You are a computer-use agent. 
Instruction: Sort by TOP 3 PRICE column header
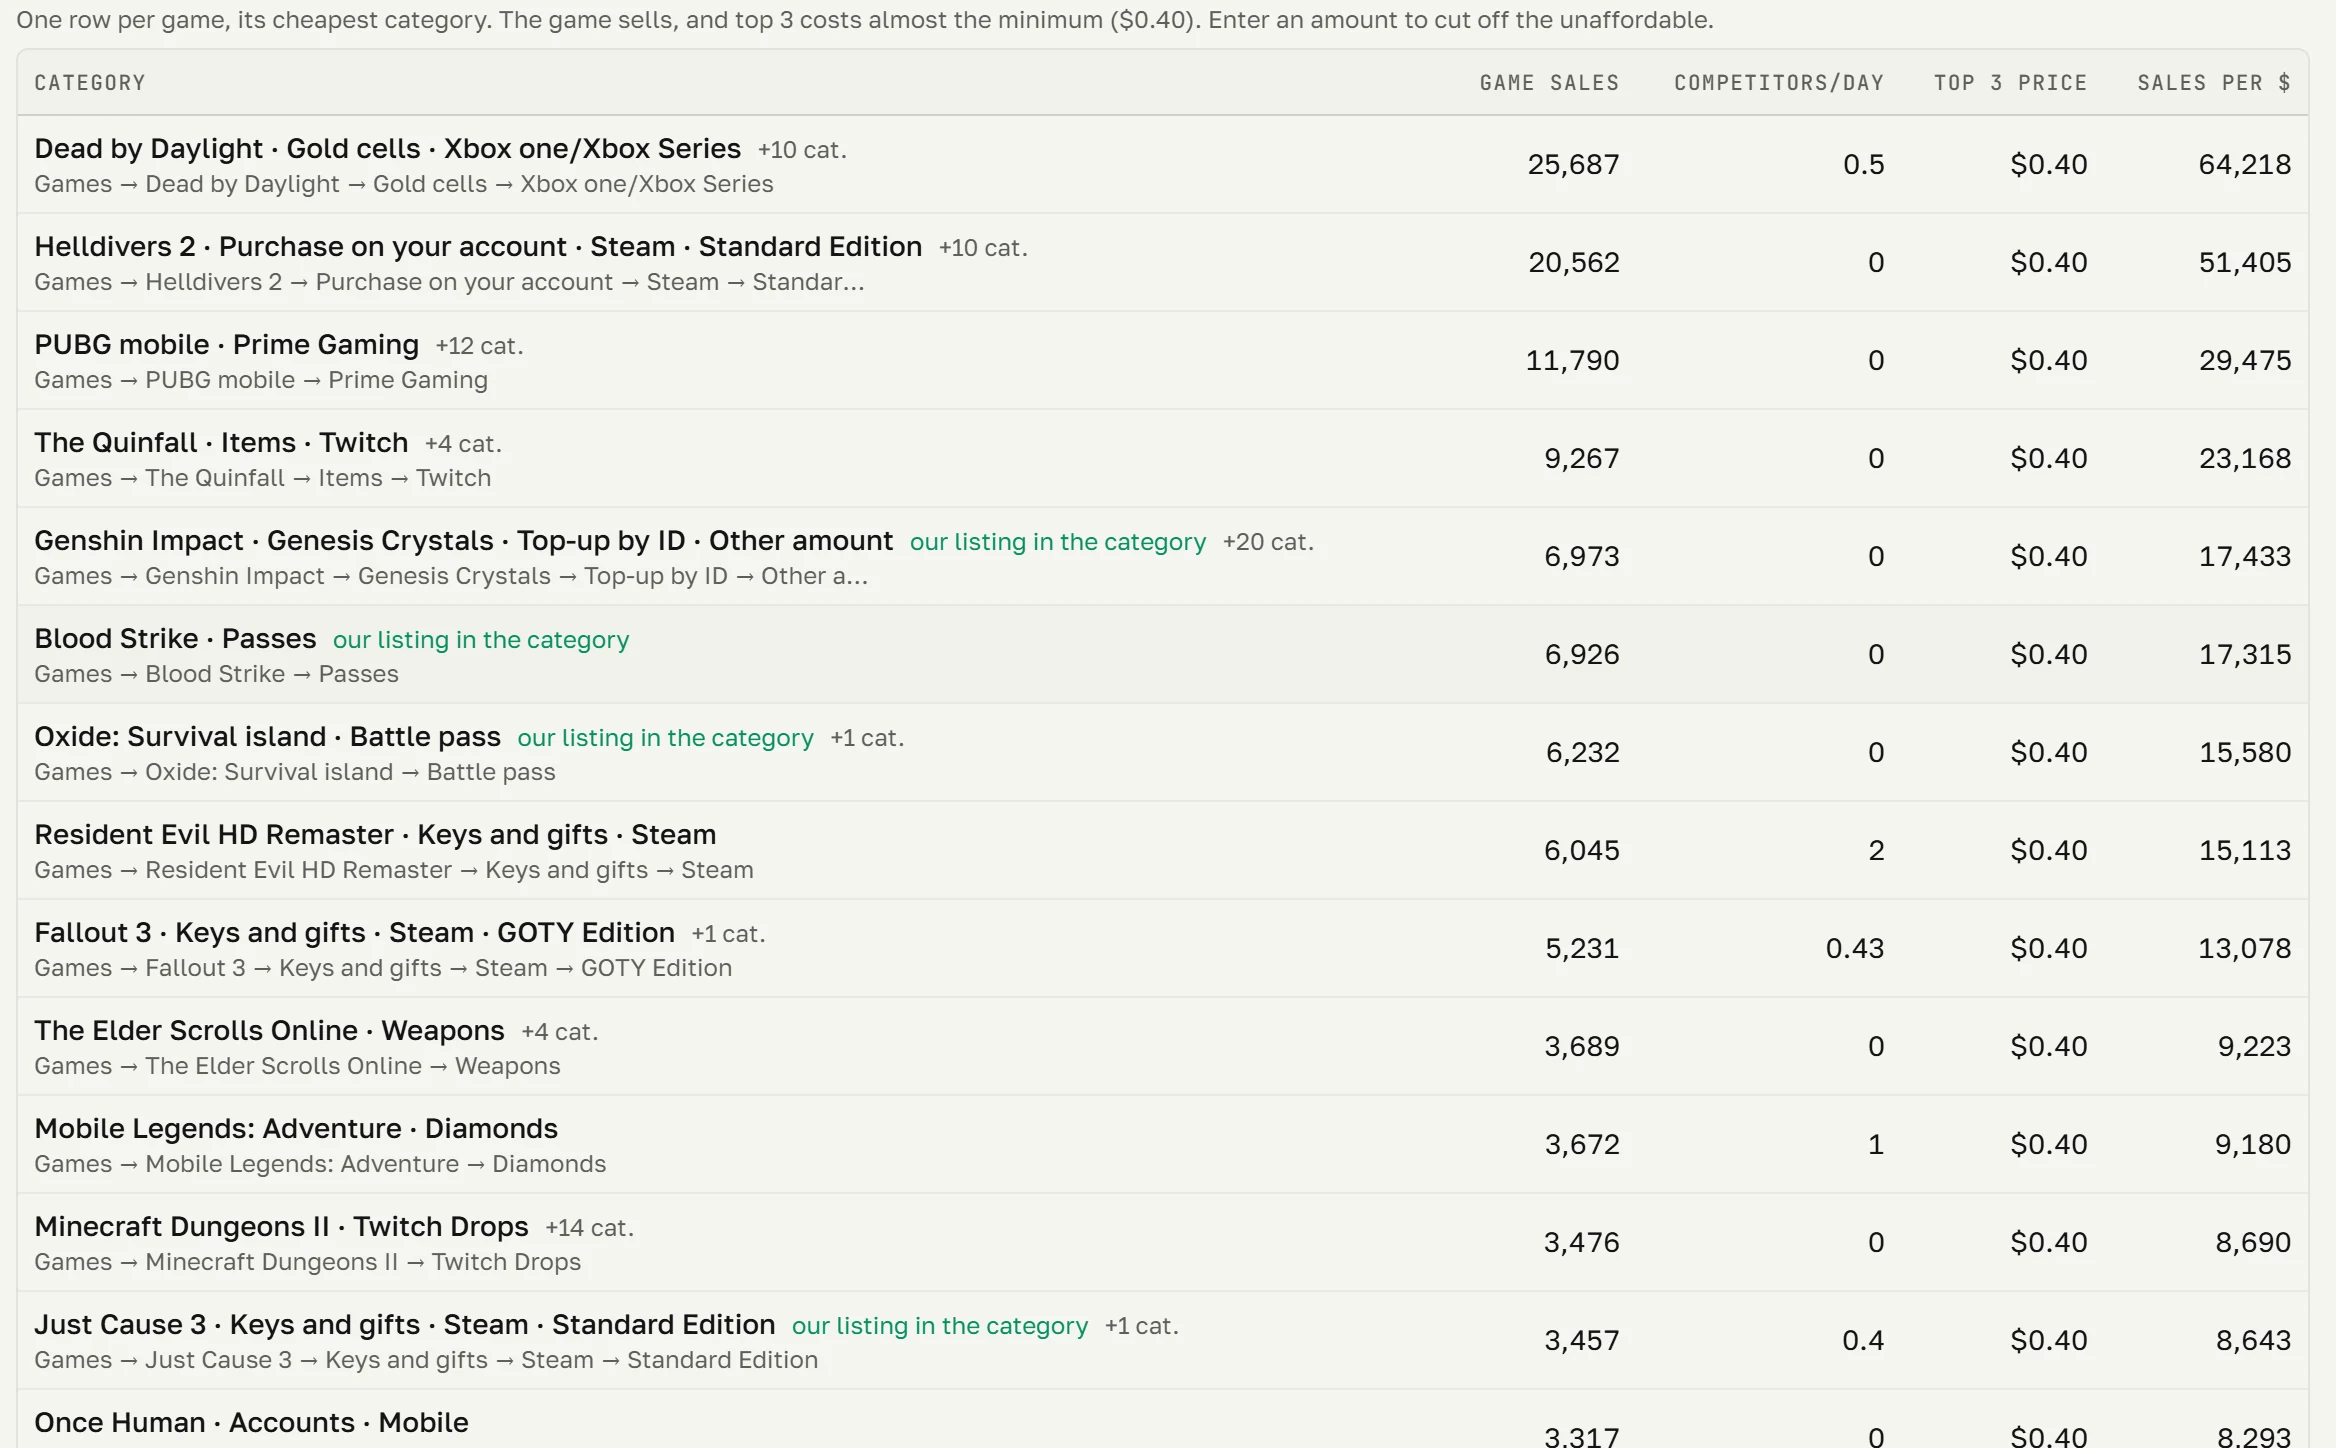[2010, 83]
